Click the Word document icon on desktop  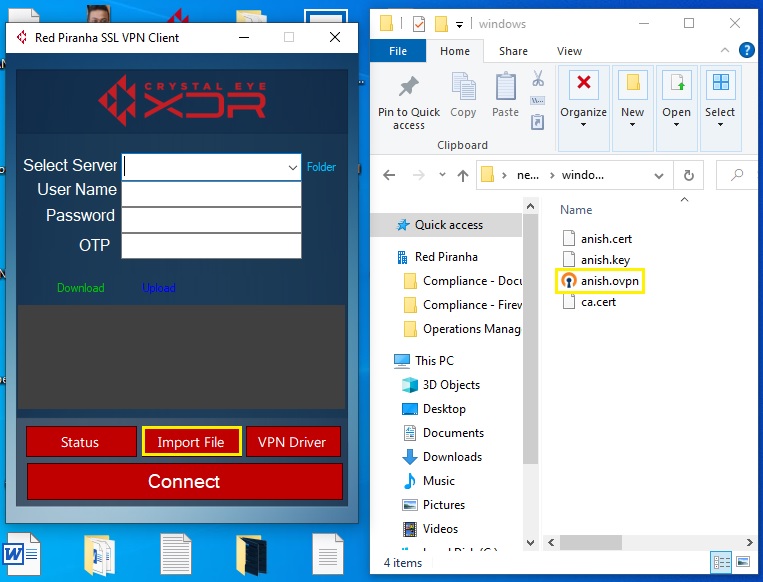pos(22,554)
